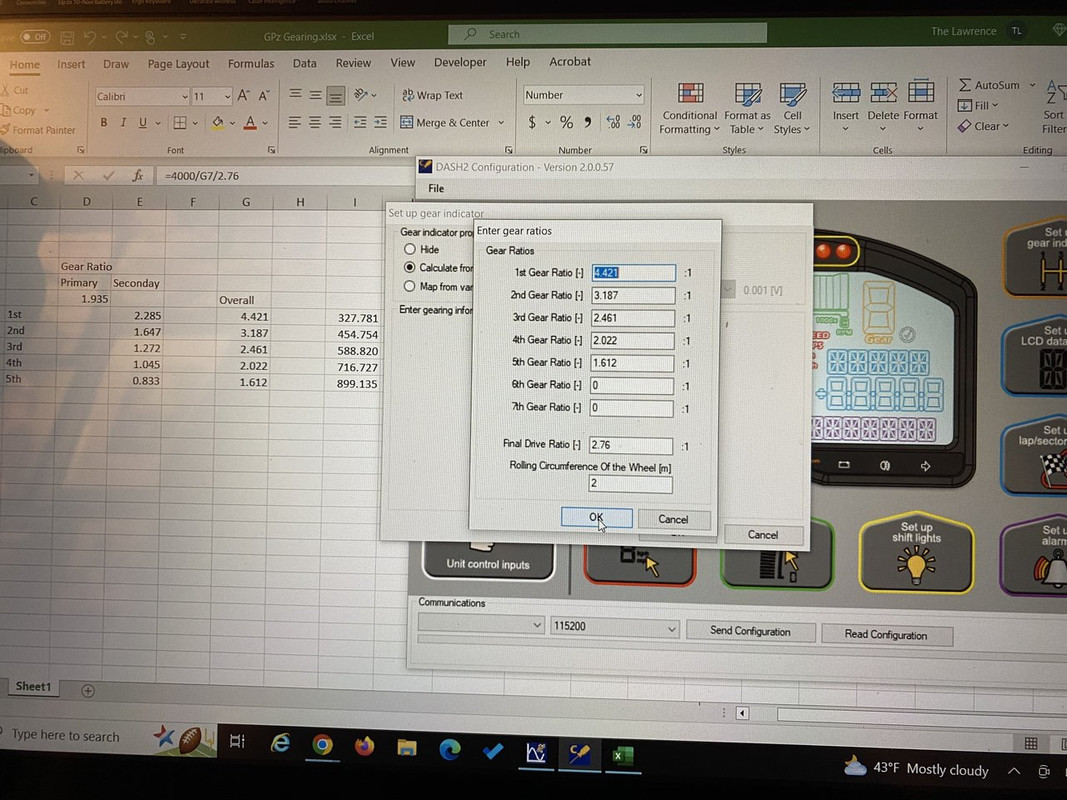
Task: Click Cancel in Set up gear indicator dialog
Action: [x=763, y=535]
